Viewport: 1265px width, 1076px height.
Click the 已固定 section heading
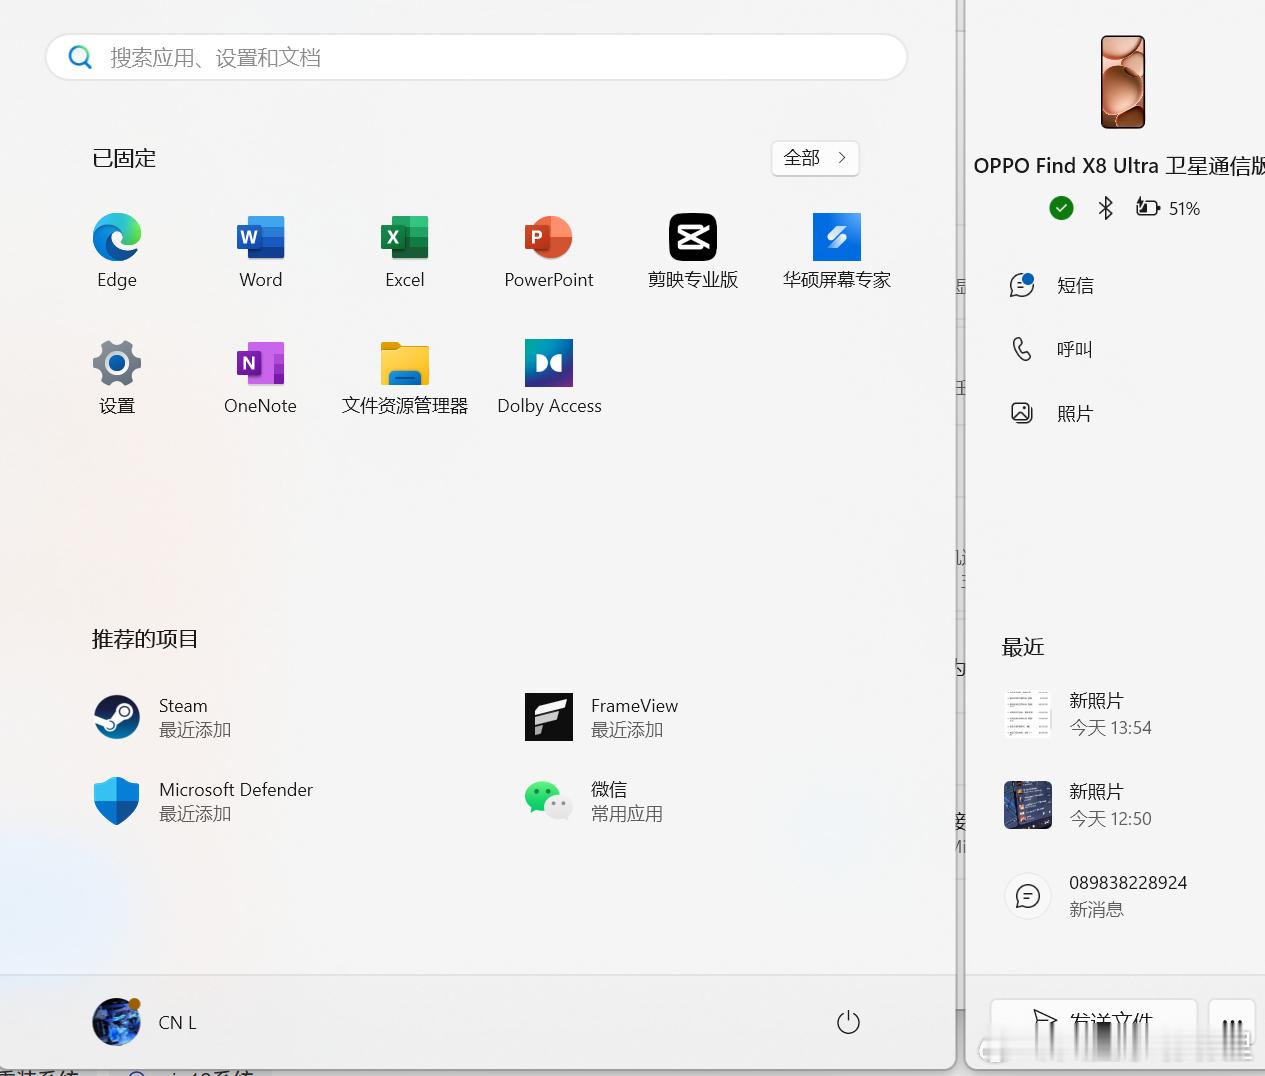pyautogui.click(x=124, y=158)
